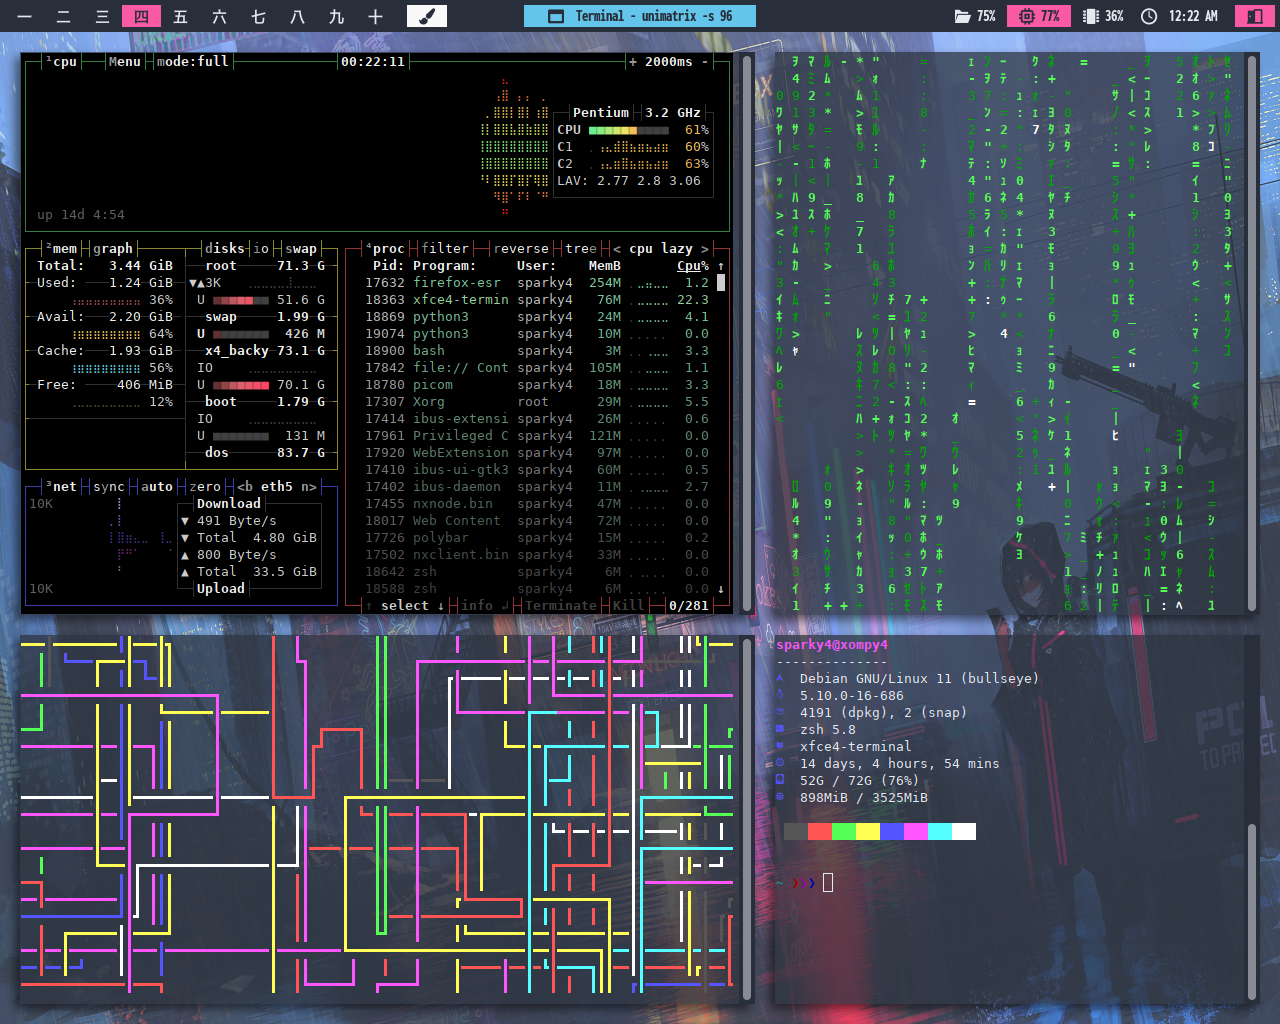
Task: Click the plus to increase update interval
Action: tap(633, 62)
